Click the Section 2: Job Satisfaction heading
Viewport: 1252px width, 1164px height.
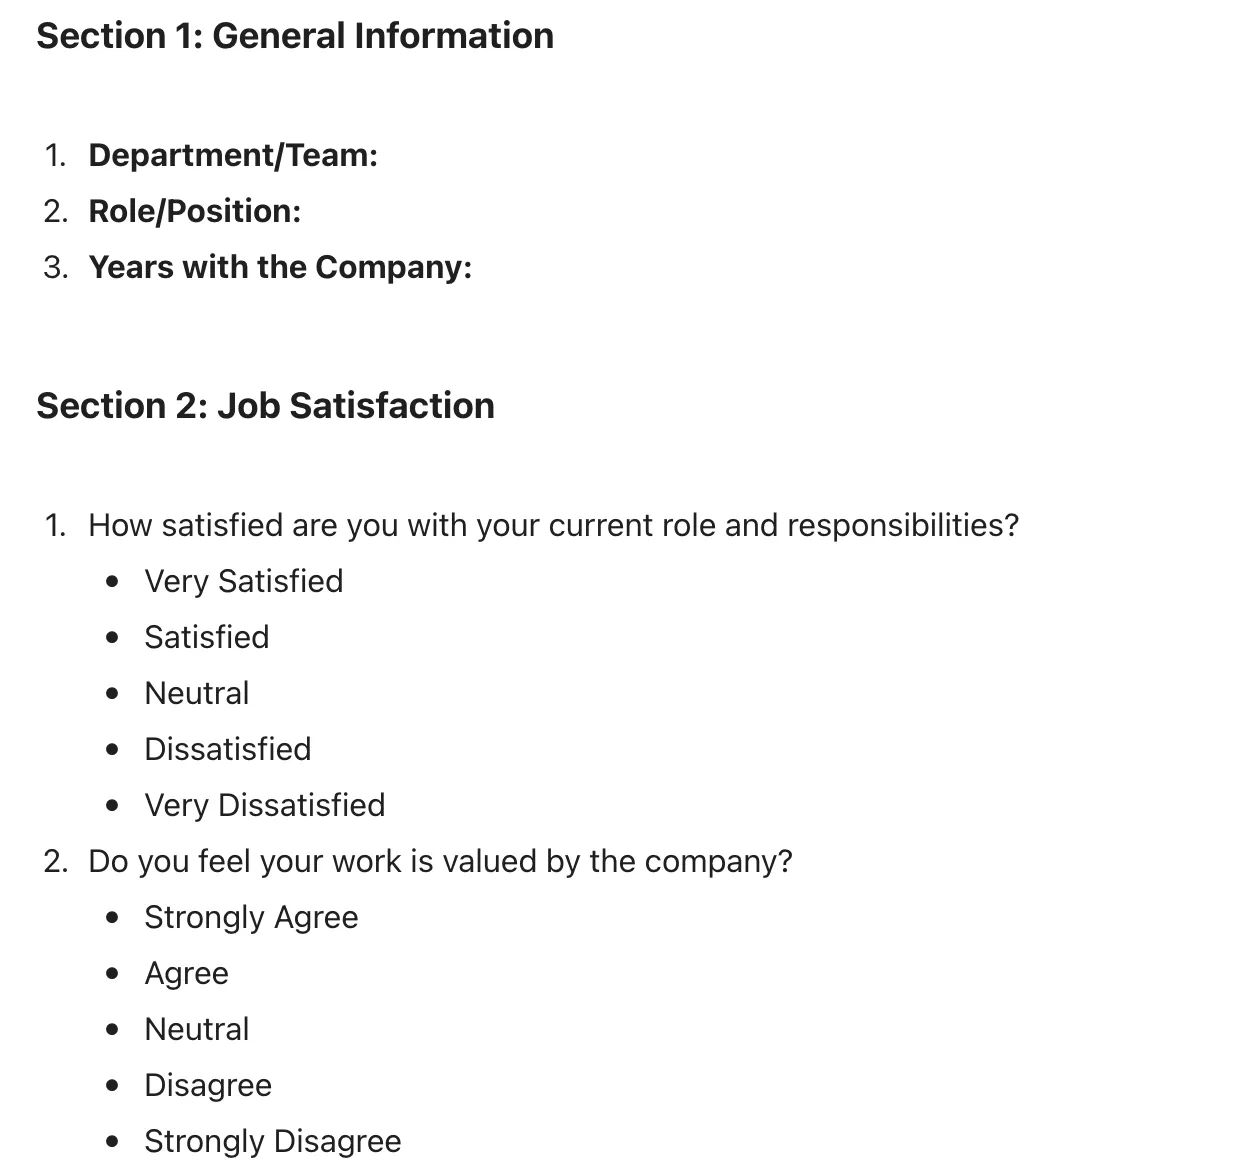pos(266,406)
